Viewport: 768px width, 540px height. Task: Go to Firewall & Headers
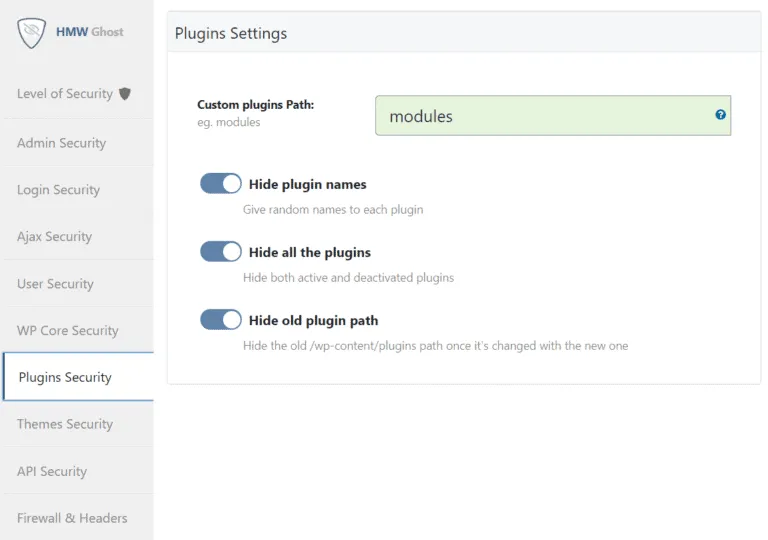tap(72, 519)
